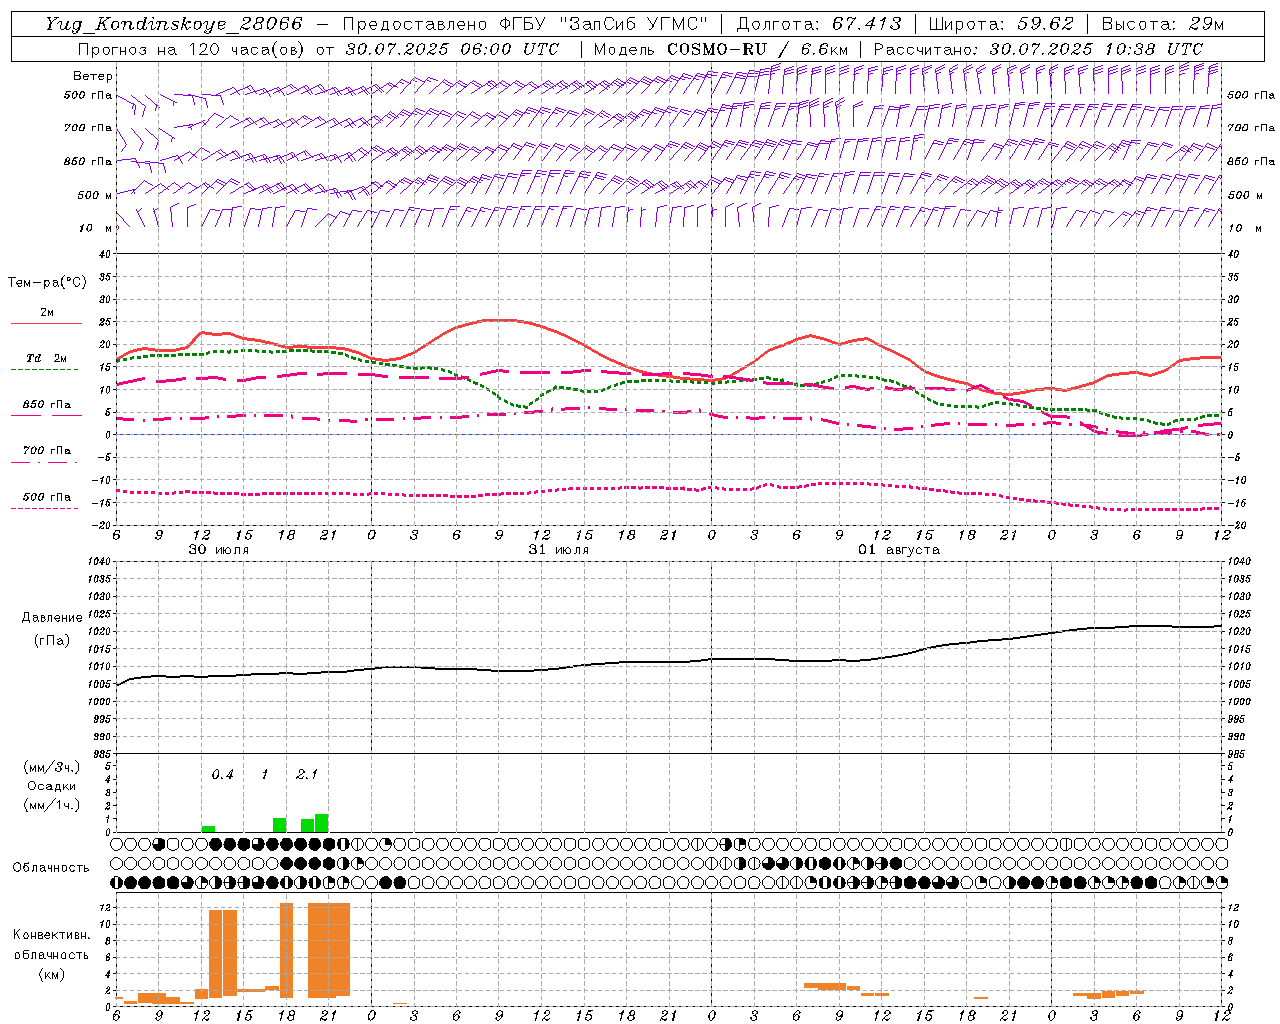Viewport: 1280px width, 1024px height.
Task: Click the Долгота: 67.413 header field
Action: (819, 24)
